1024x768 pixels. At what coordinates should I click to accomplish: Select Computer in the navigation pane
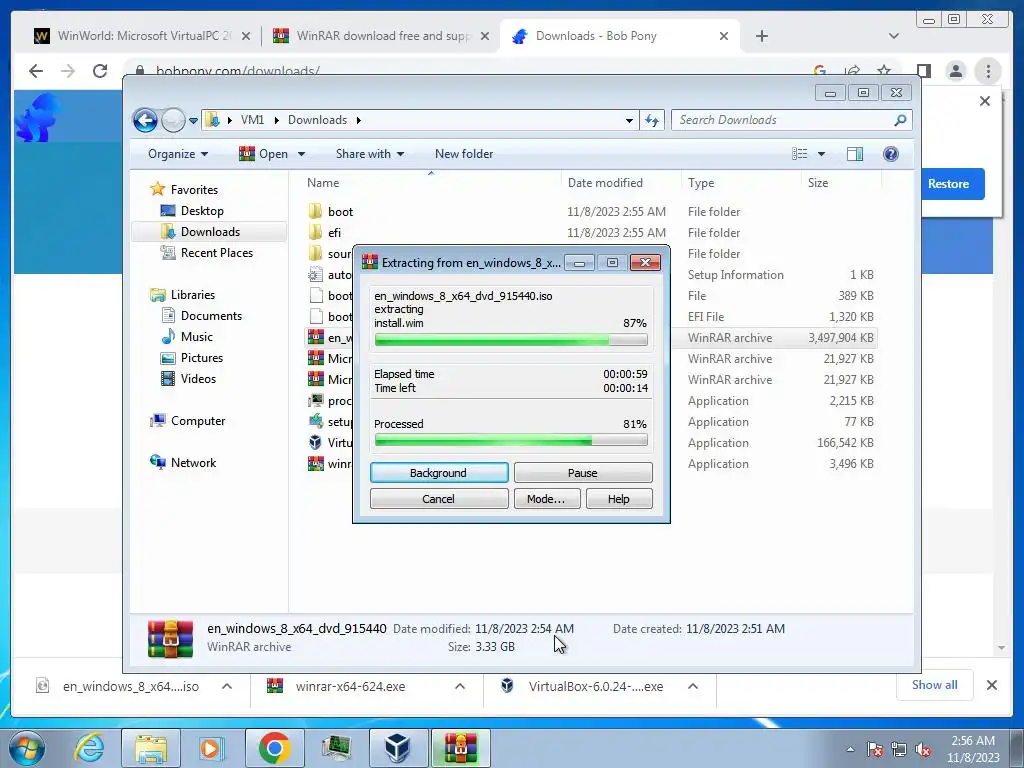[198, 421]
